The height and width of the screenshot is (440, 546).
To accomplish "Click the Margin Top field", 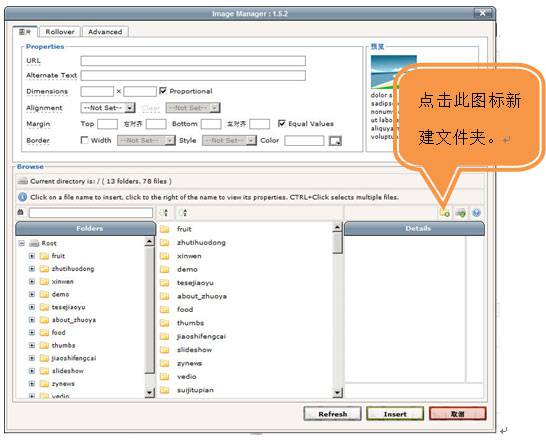I will (108, 124).
